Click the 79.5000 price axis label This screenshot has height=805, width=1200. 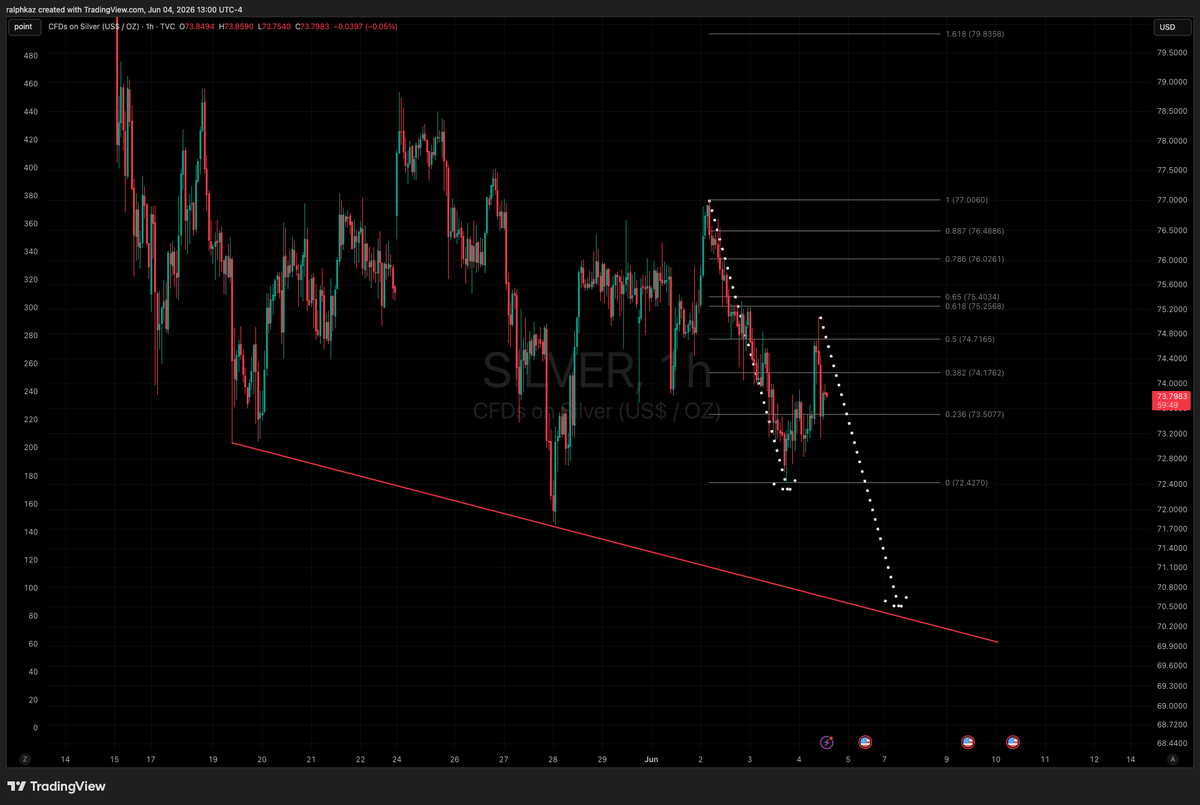point(1171,53)
